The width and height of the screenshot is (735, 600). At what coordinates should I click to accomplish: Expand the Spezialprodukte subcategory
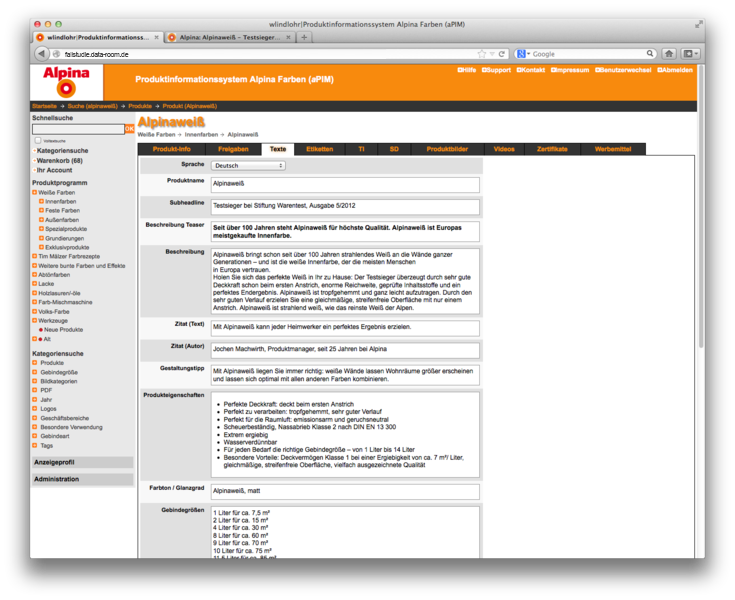[41, 229]
